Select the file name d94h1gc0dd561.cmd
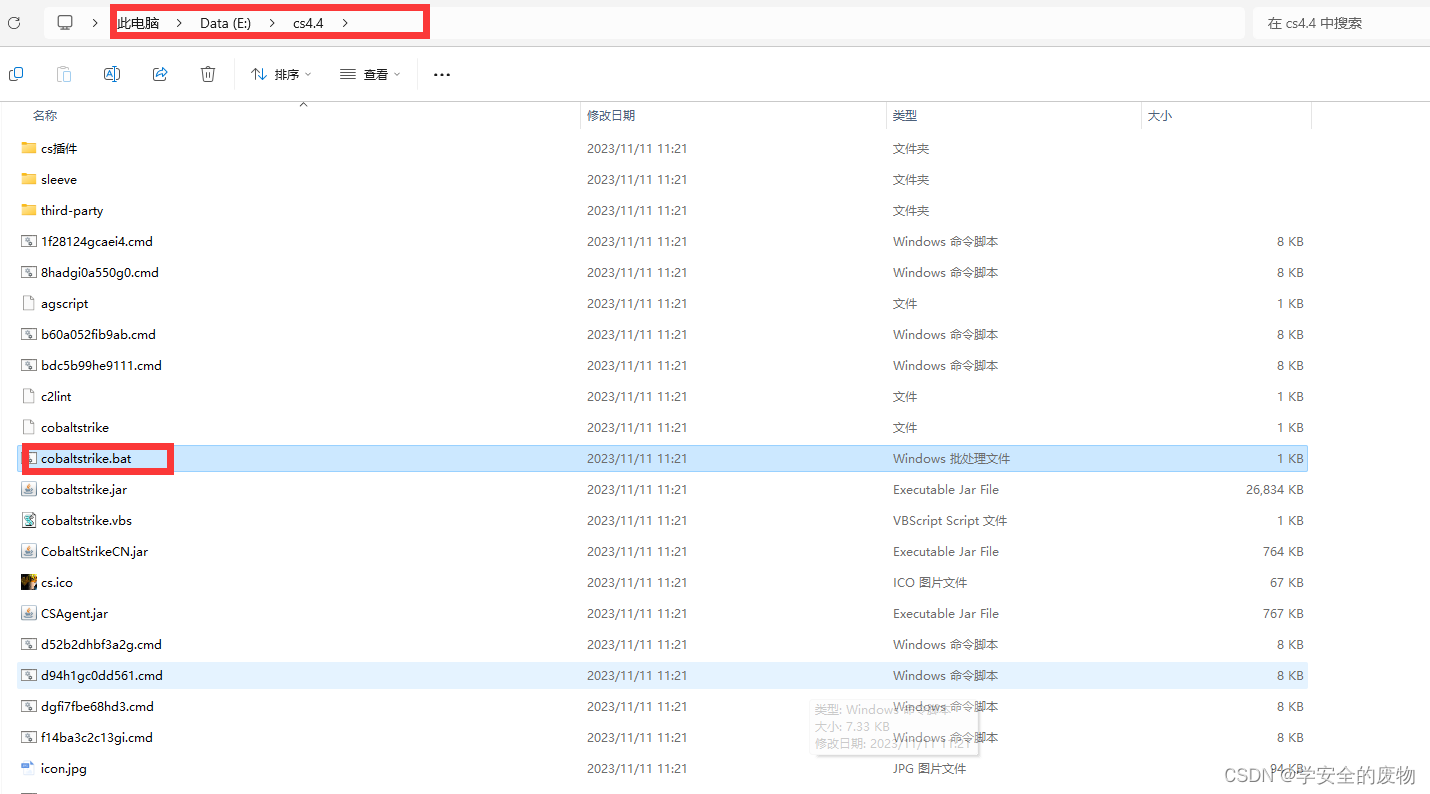Screen dimensions: 1430x794 102,675
